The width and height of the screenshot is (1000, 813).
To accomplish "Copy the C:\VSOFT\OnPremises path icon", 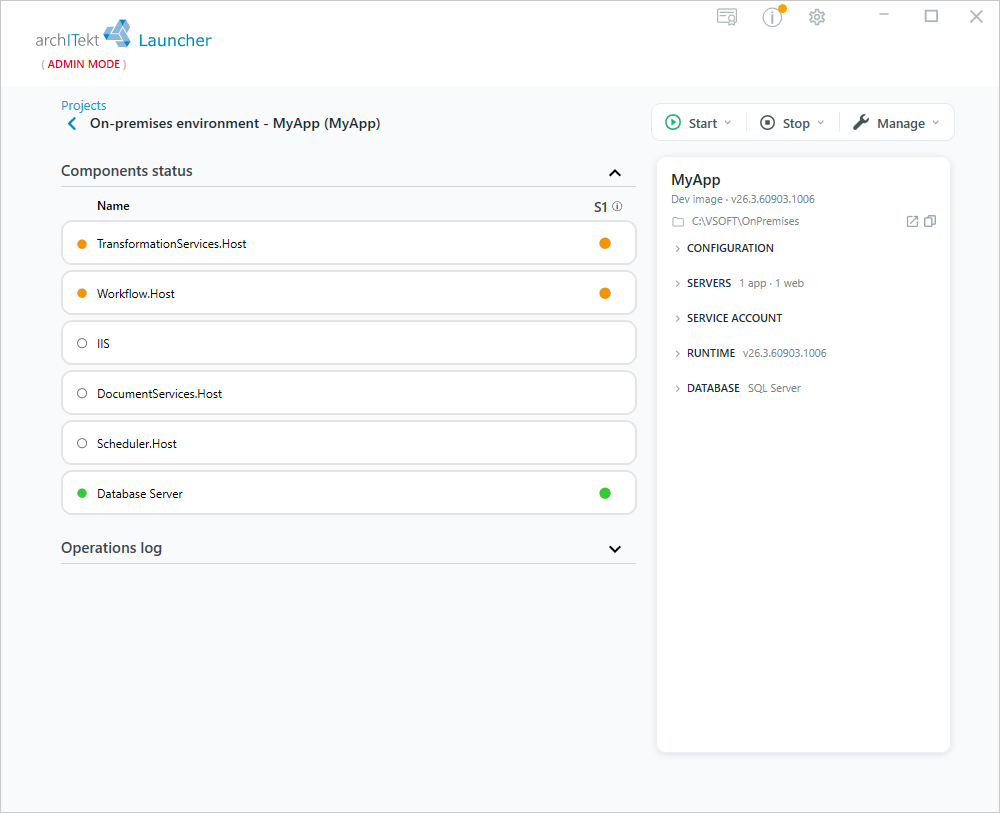I will click(930, 221).
